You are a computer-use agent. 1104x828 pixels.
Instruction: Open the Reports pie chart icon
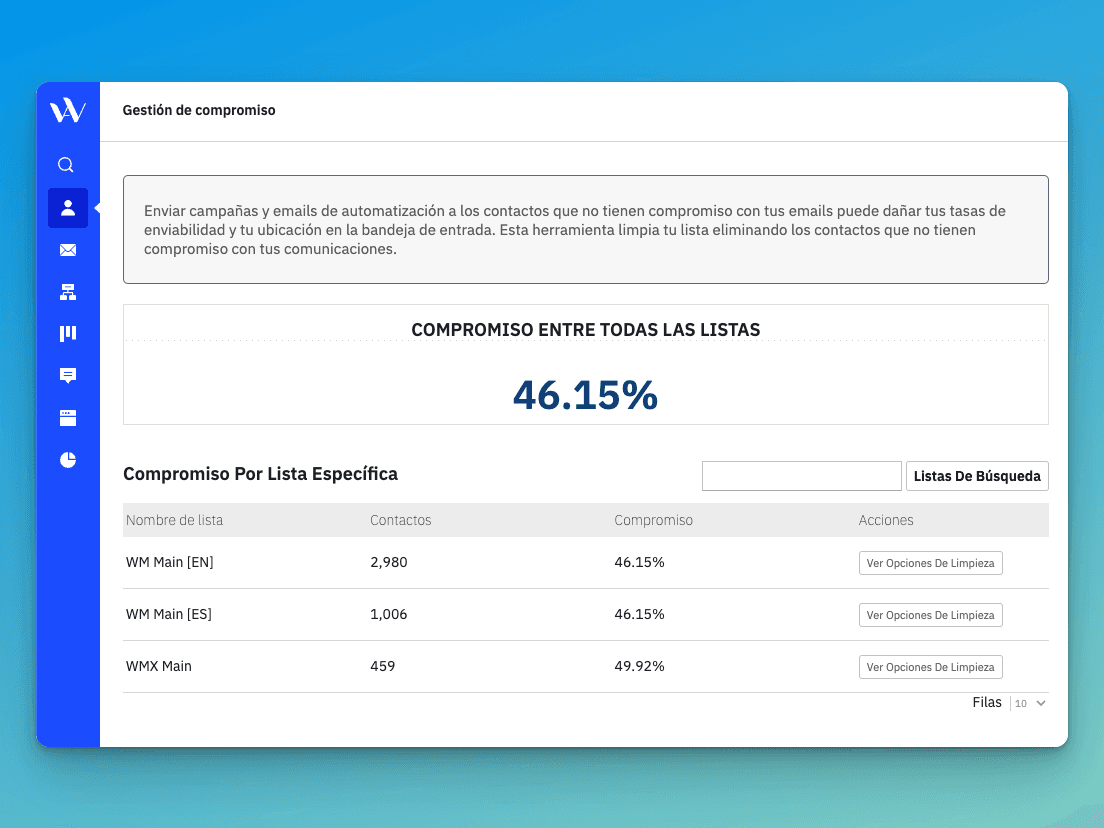[x=68, y=460]
